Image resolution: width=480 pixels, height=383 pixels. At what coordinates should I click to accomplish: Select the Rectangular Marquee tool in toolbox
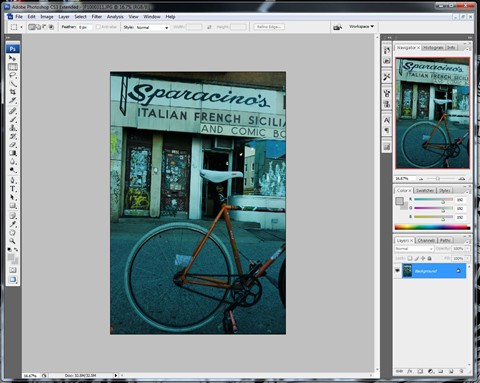click(x=13, y=67)
